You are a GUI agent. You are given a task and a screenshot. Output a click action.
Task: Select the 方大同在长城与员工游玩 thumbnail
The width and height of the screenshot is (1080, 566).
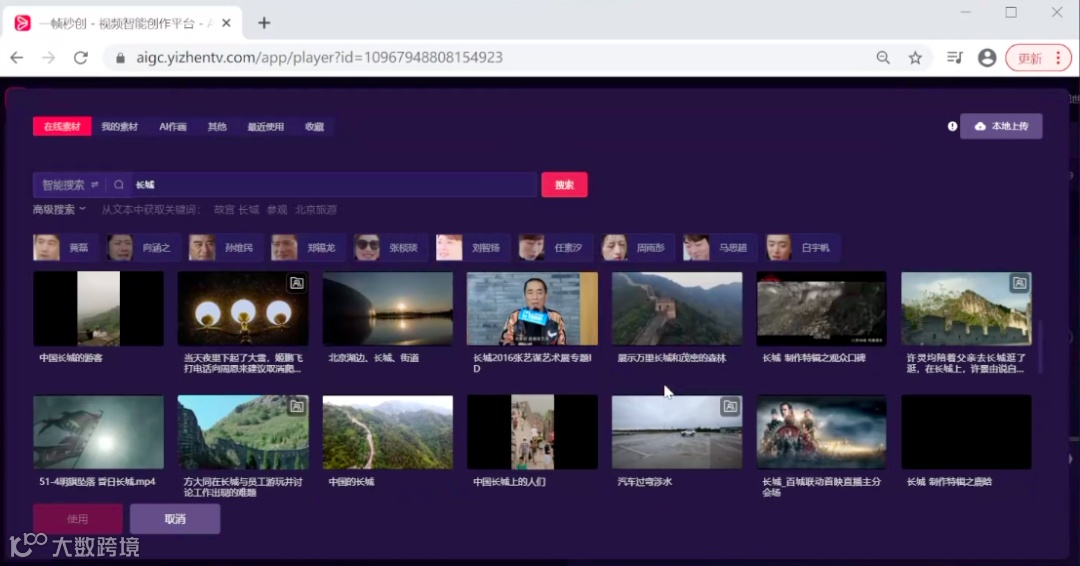243,432
